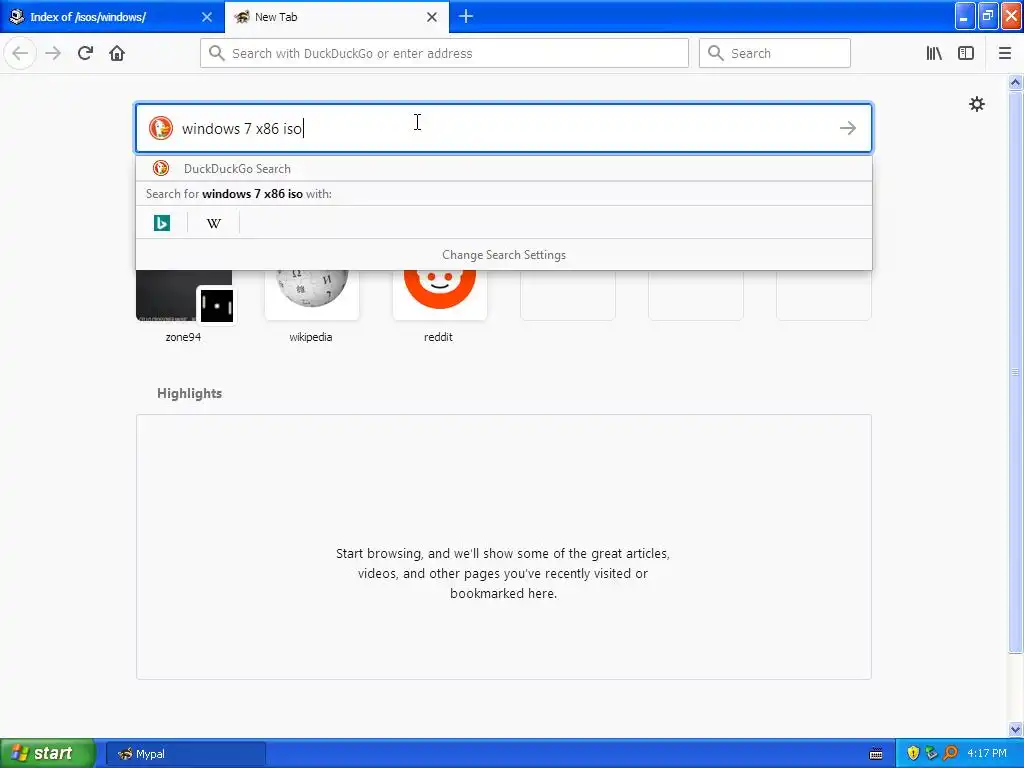Image resolution: width=1024 pixels, height=768 pixels.
Task: Open new tab page settings gear
Action: (976, 104)
